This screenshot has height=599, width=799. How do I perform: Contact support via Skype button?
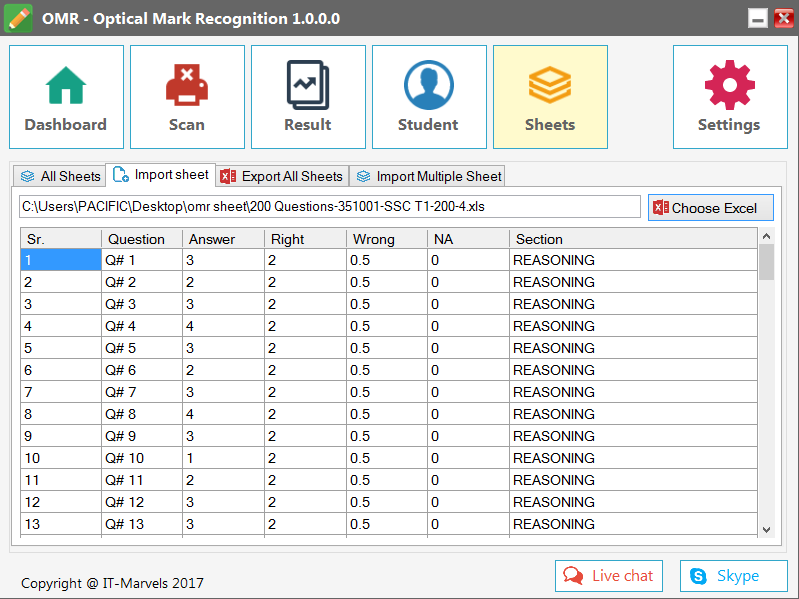(x=734, y=576)
